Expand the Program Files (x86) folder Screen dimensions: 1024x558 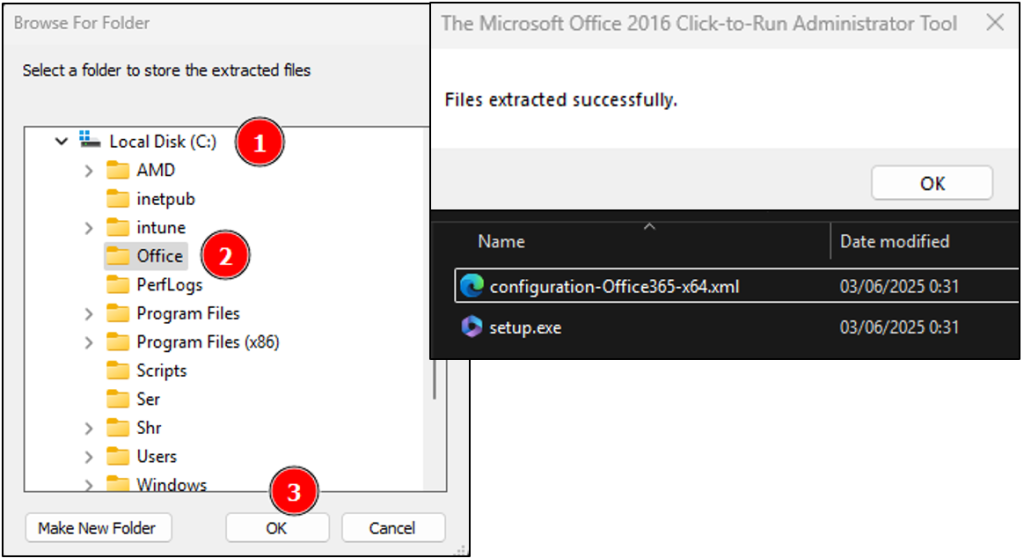pos(89,342)
